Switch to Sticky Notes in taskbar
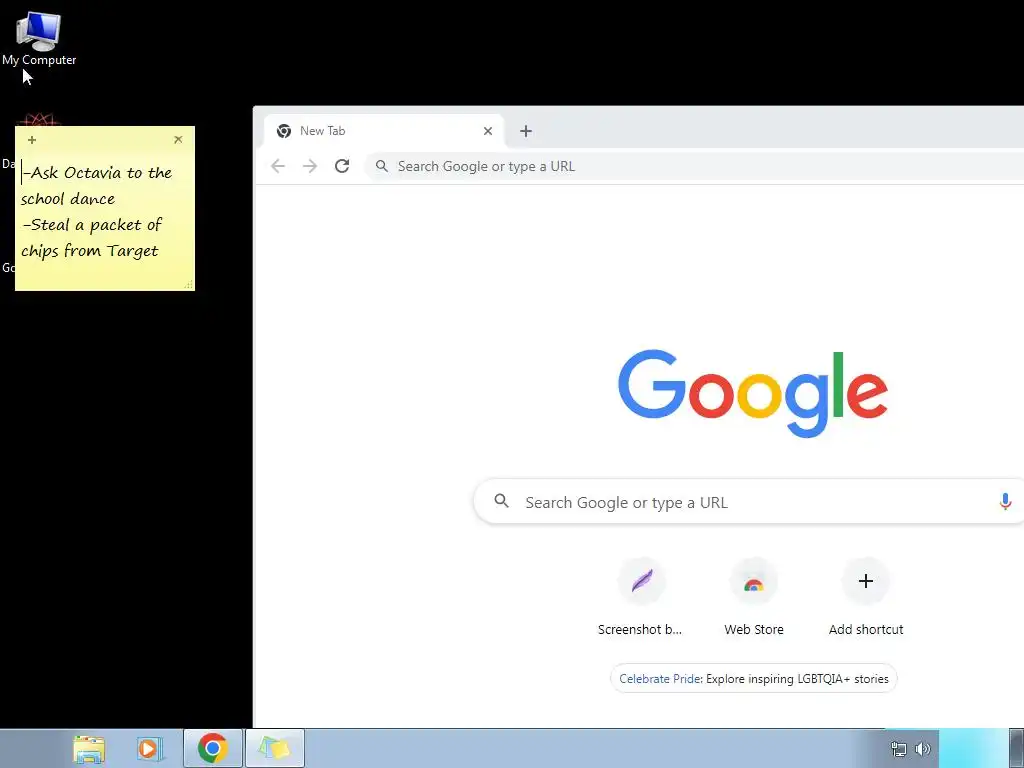Screen dimensions: 1024x768 click(x=275, y=748)
